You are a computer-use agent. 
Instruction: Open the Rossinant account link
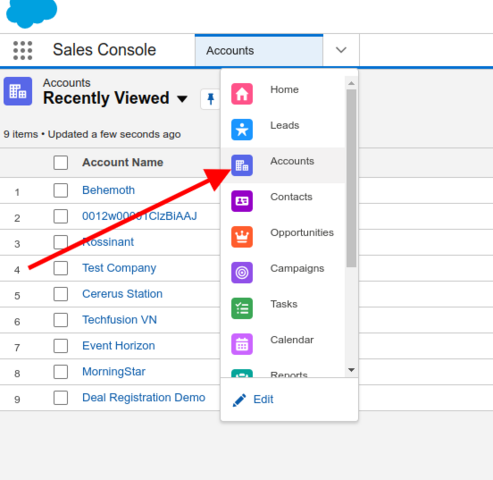tap(108, 242)
